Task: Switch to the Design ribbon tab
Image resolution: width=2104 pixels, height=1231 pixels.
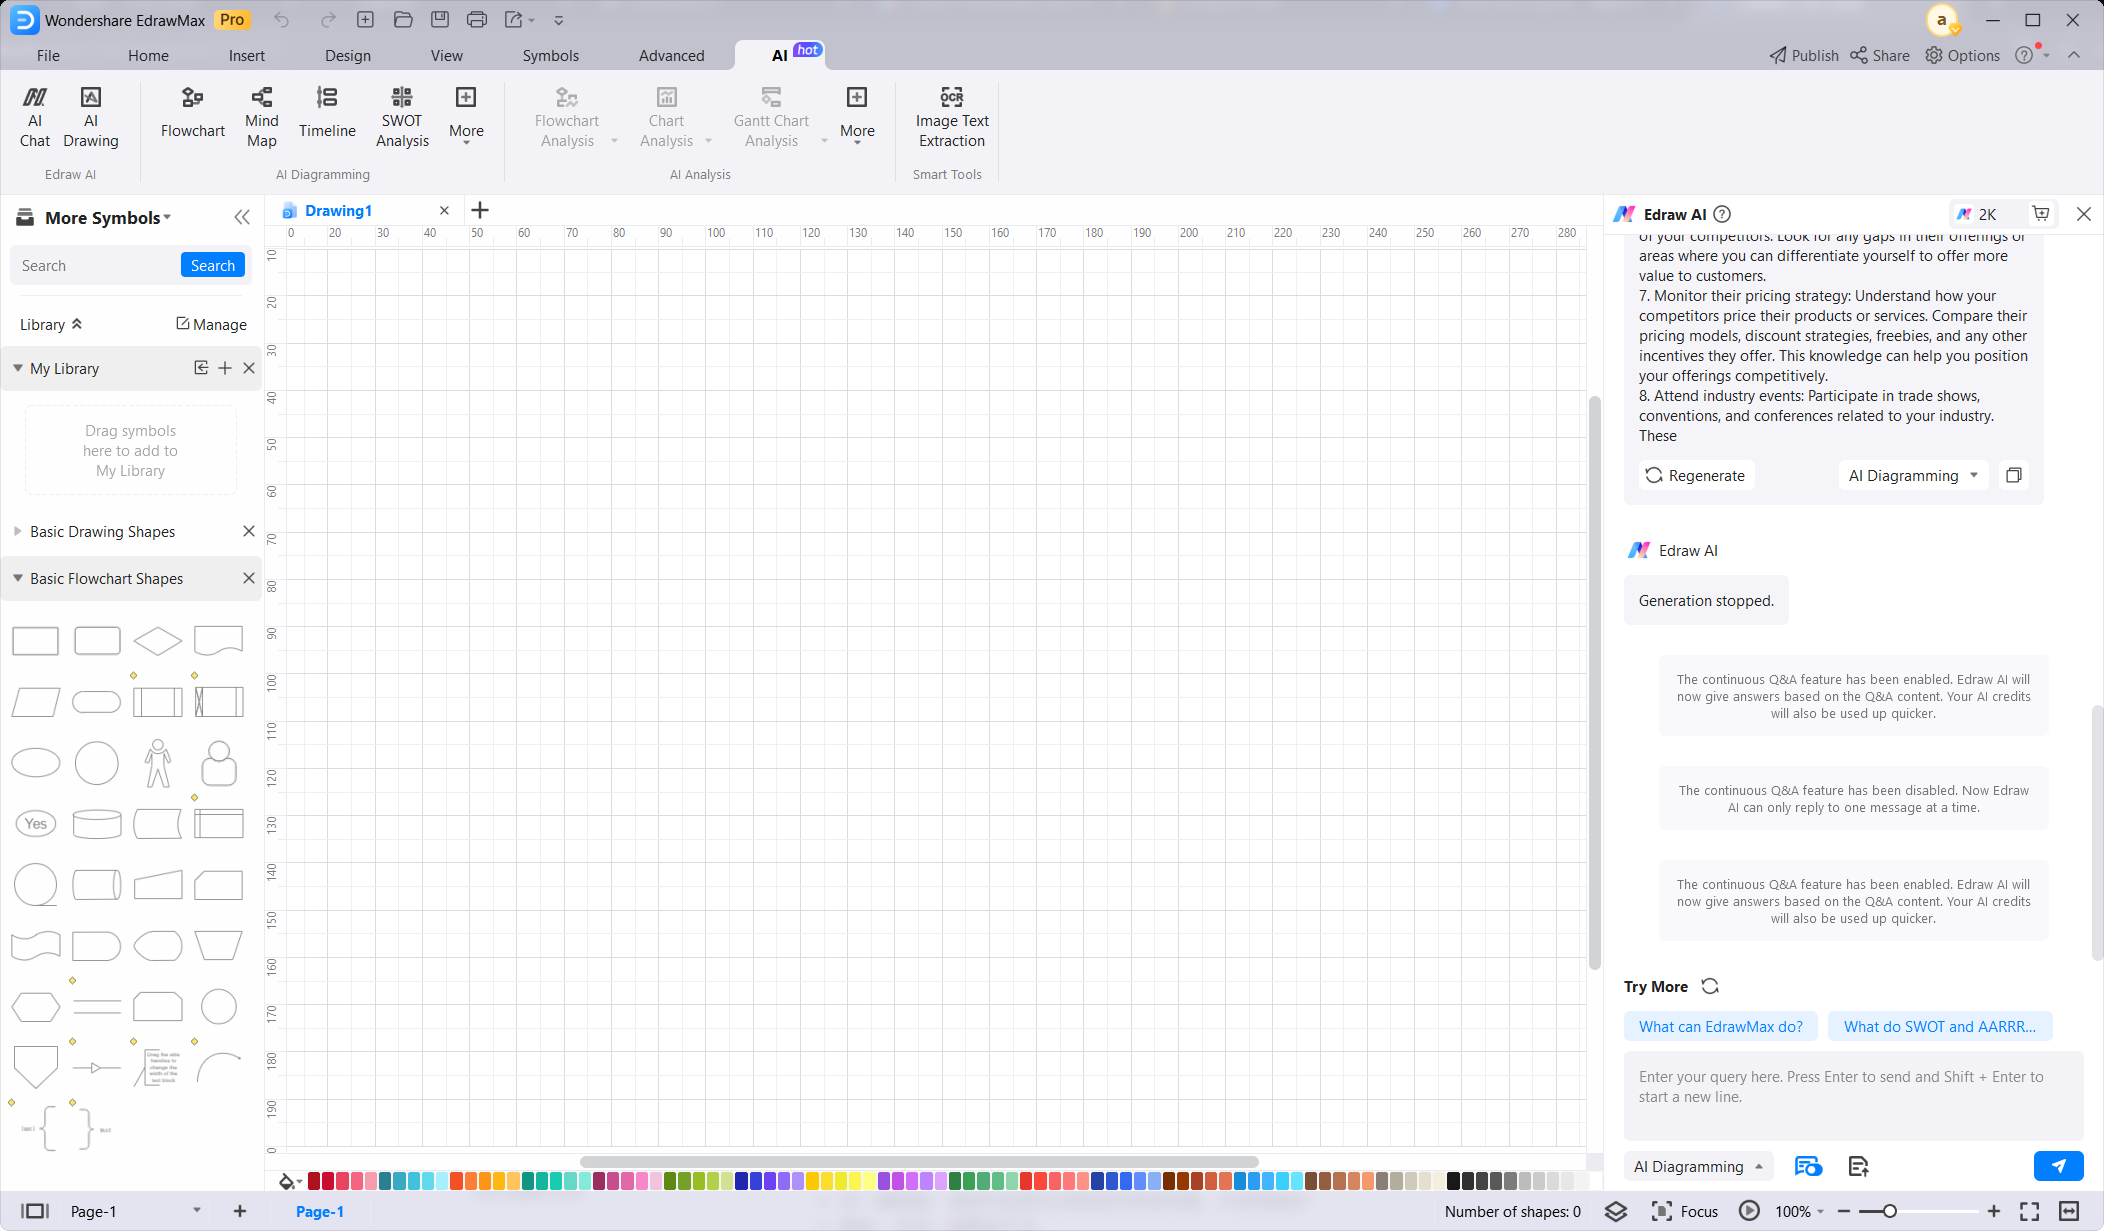Action: [347, 55]
